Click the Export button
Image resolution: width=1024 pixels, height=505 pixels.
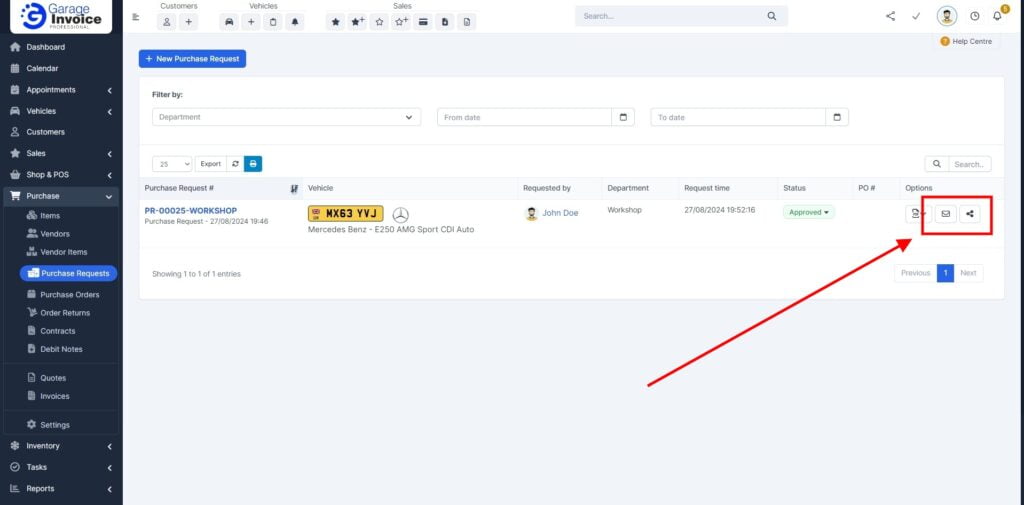(x=210, y=164)
